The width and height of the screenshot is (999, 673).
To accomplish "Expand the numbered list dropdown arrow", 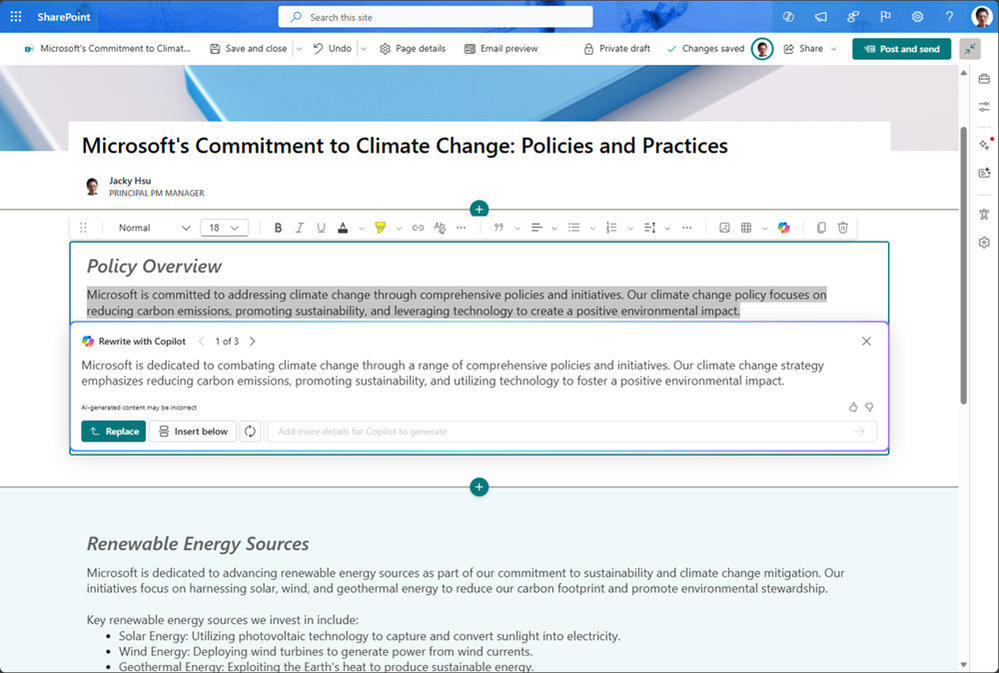I will tap(630, 228).
